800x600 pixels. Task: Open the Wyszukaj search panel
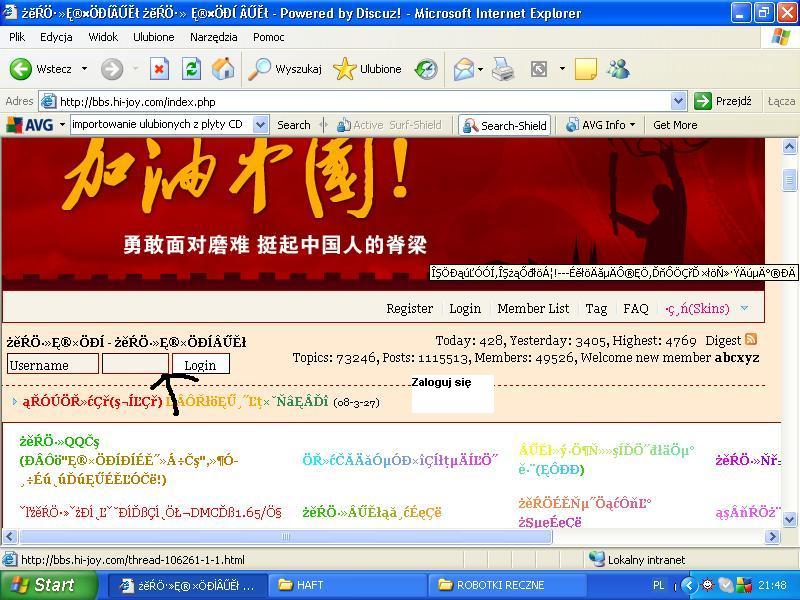click(x=286, y=69)
